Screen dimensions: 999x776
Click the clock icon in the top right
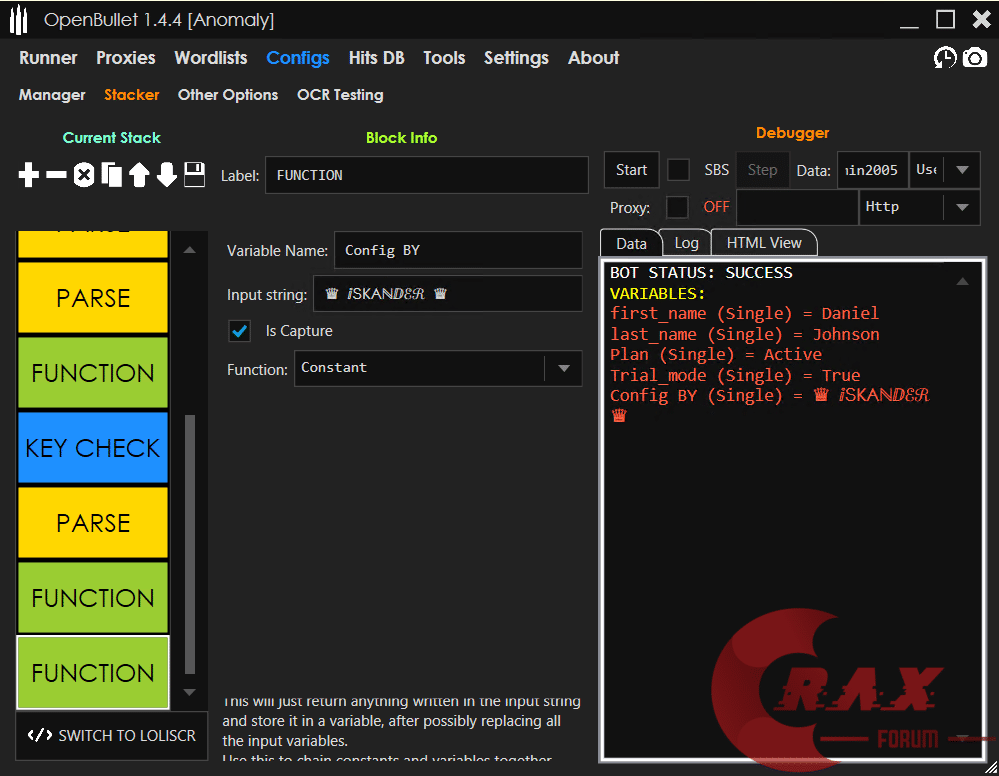(944, 58)
